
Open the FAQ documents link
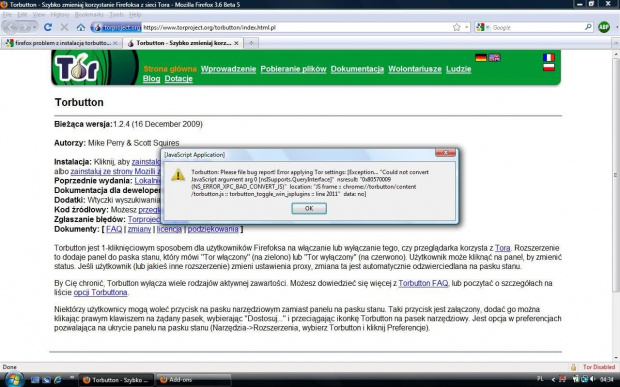pos(114,229)
